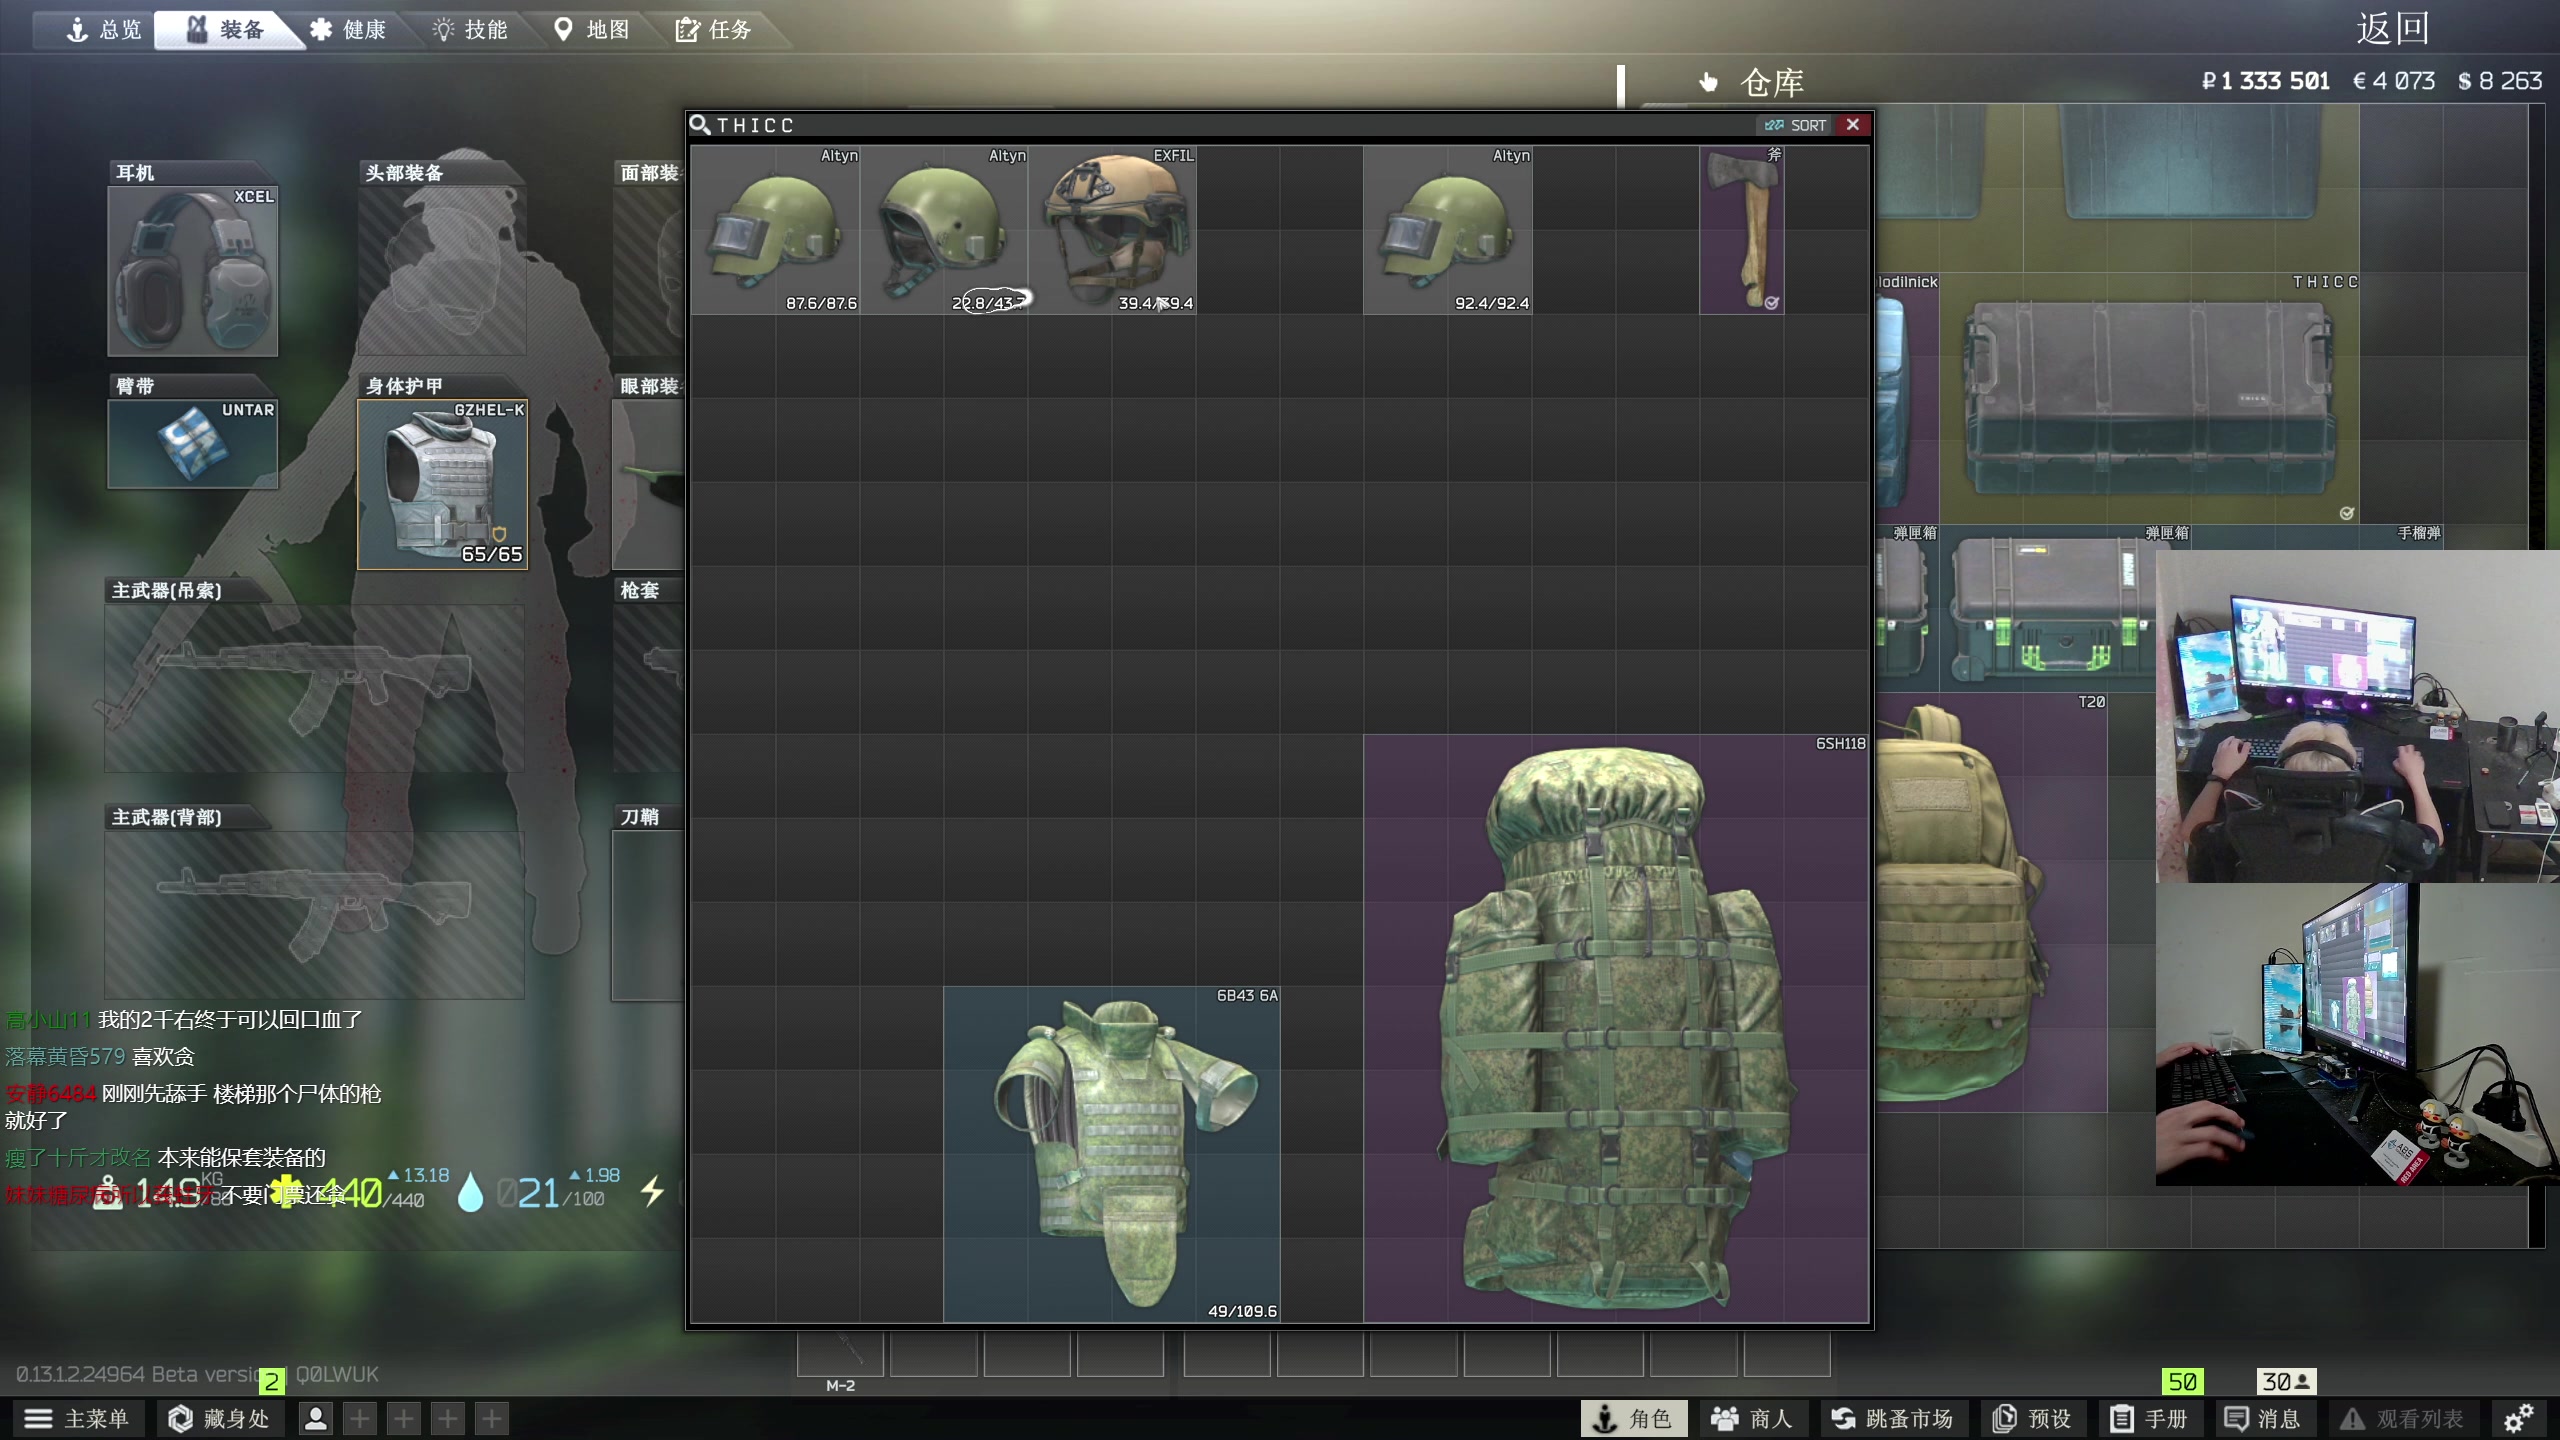Open the 角色 character screen

(x=1634, y=1418)
